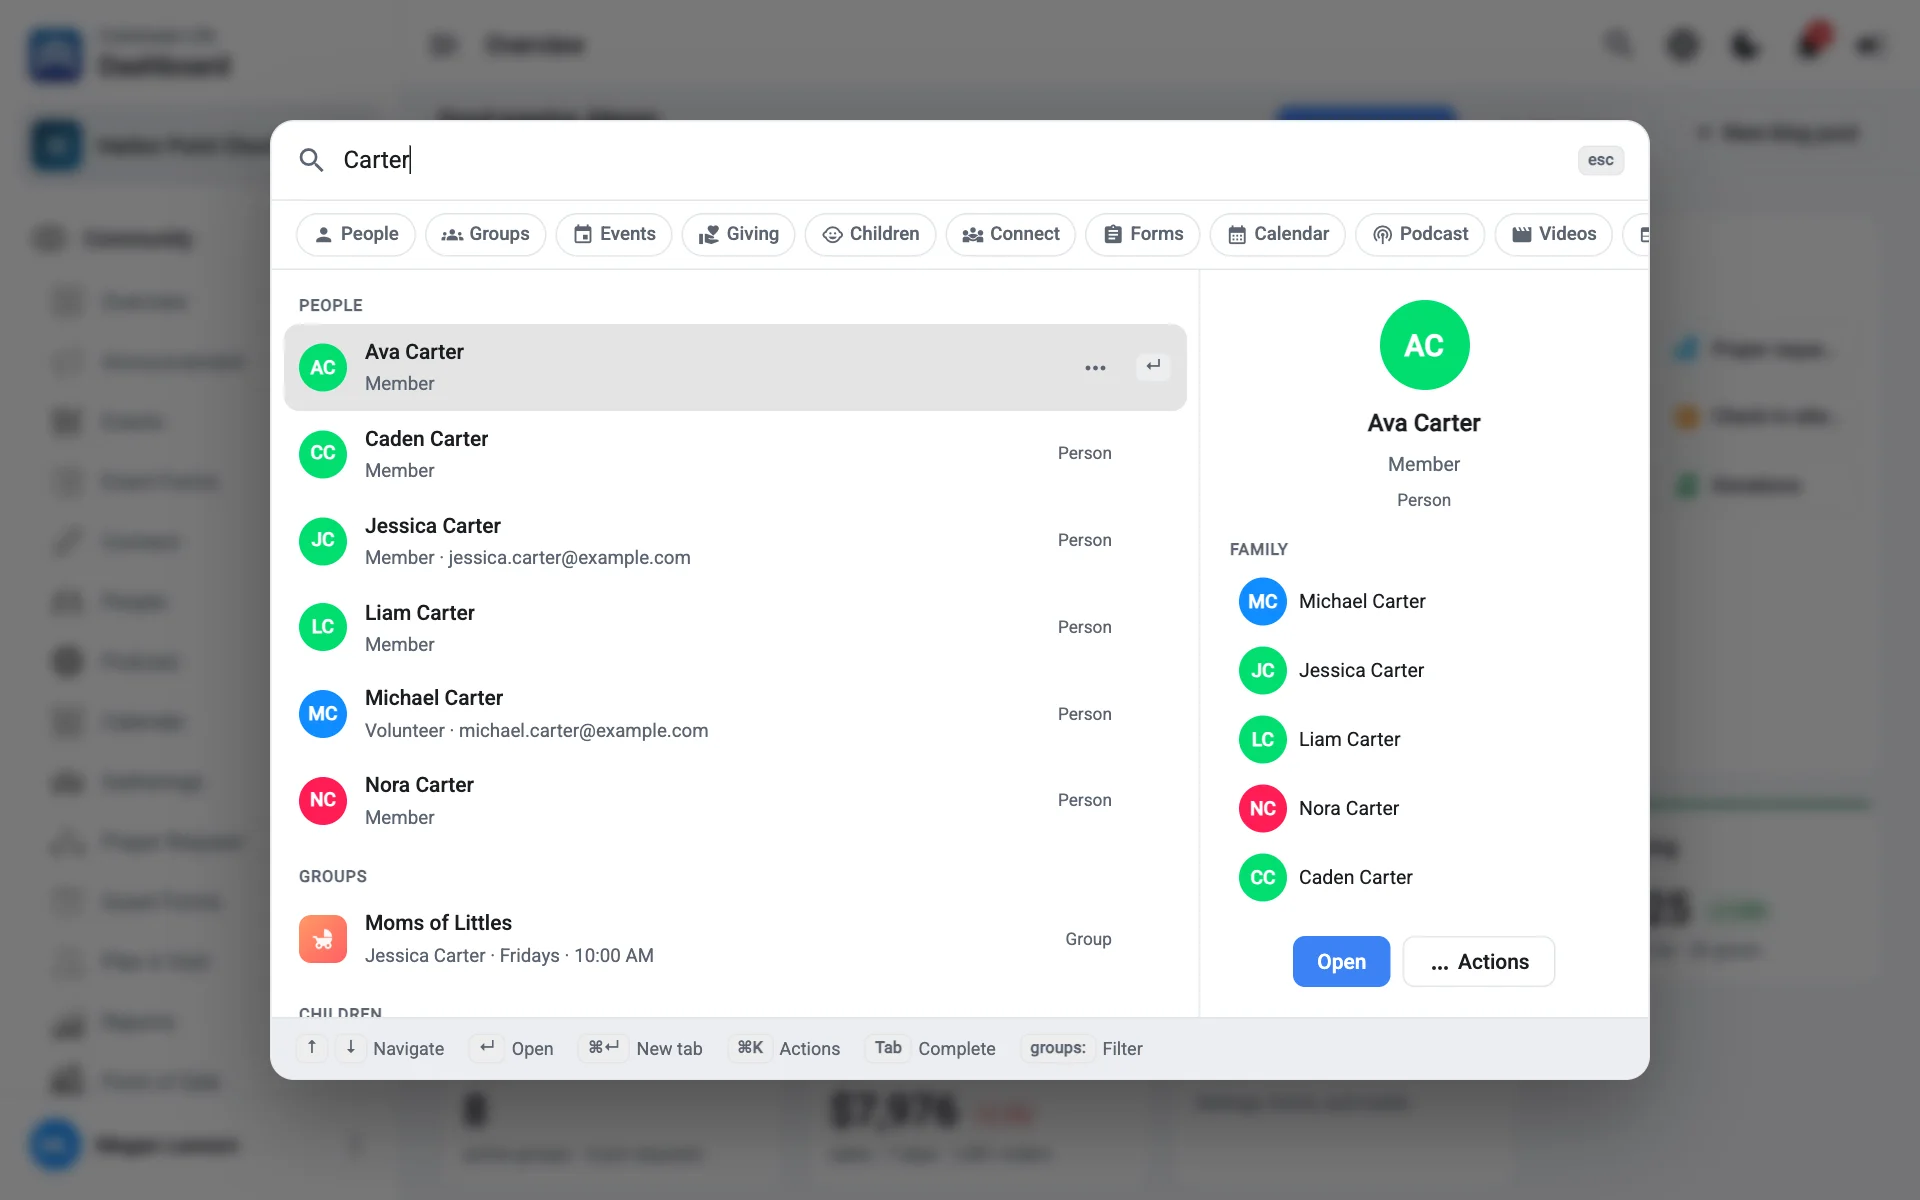1920x1200 pixels.
Task: Click the CC avatar in Caden Carter row
Action: click(x=323, y=454)
